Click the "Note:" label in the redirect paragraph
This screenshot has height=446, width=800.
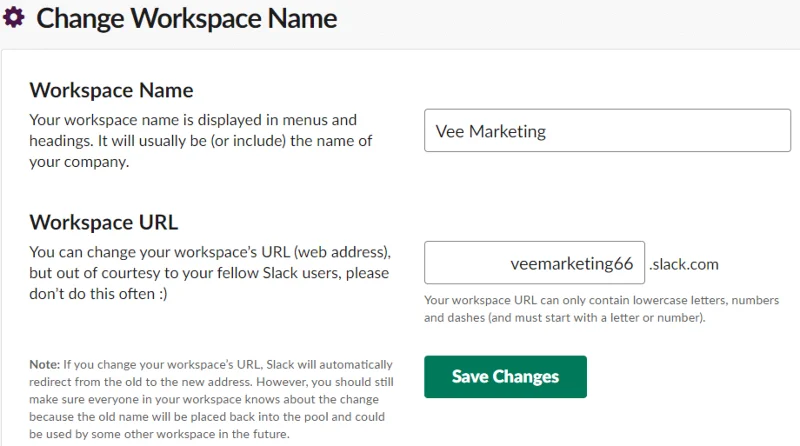(45, 364)
